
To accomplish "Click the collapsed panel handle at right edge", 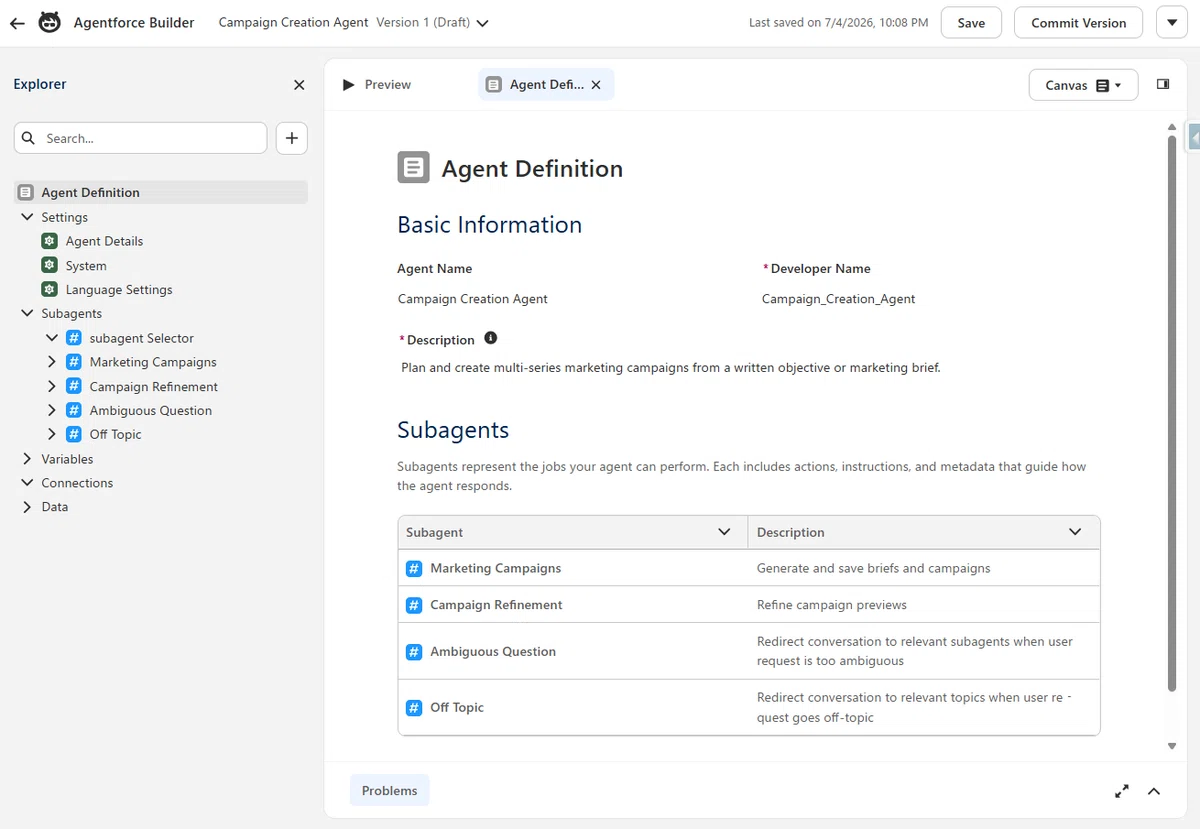I will pyautogui.click(x=1193, y=137).
